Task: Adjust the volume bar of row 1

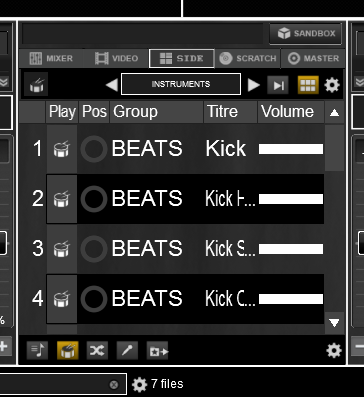Action: [x=291, y=149]
